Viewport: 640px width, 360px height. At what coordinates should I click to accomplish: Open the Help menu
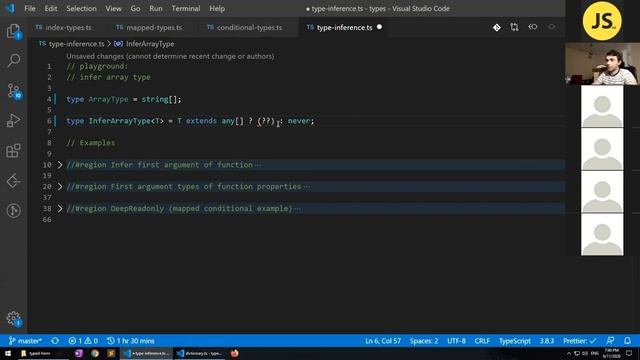[217, 8]
